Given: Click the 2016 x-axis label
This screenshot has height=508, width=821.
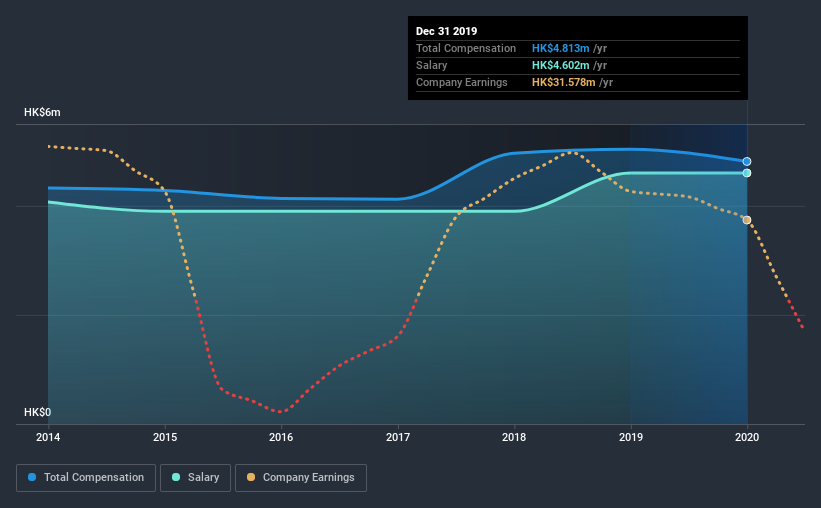Looking at the screenshot, I should tap(281, 437).
